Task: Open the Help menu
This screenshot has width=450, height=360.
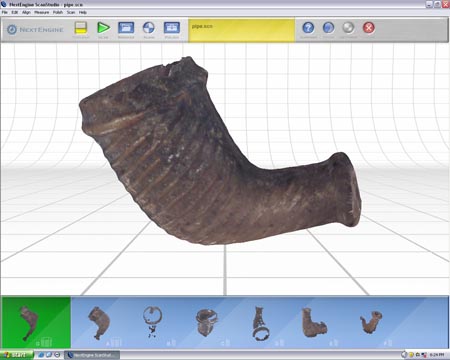Action: click(83, 12)
